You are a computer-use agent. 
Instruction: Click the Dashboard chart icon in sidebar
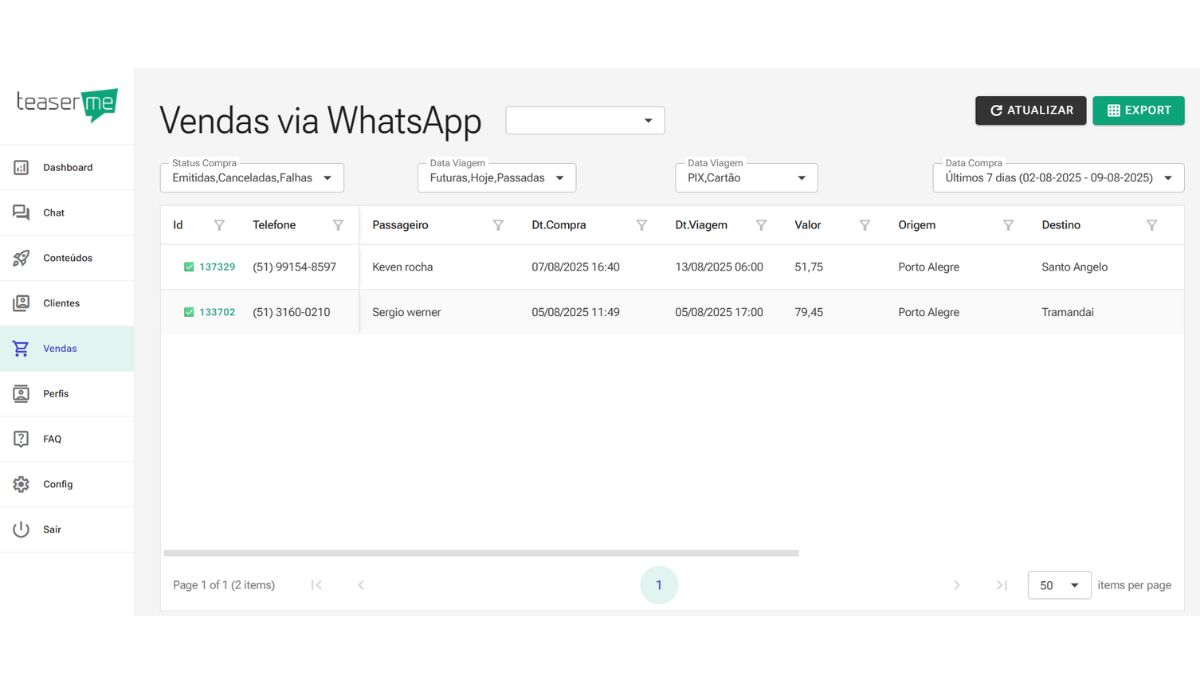pos(21,168)
